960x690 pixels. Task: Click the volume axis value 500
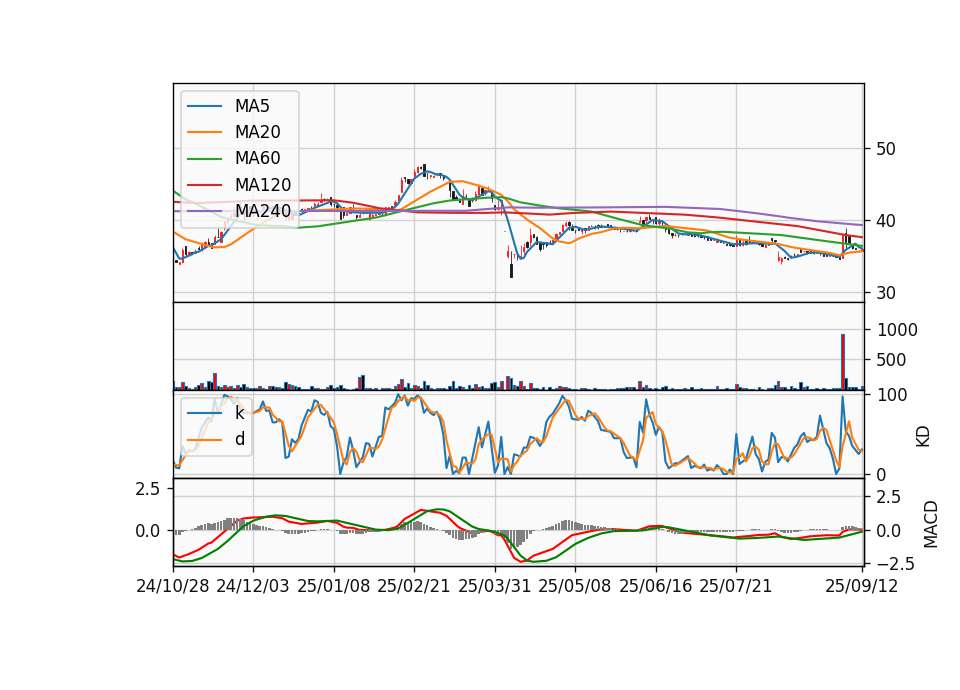[x=891, y=360]
